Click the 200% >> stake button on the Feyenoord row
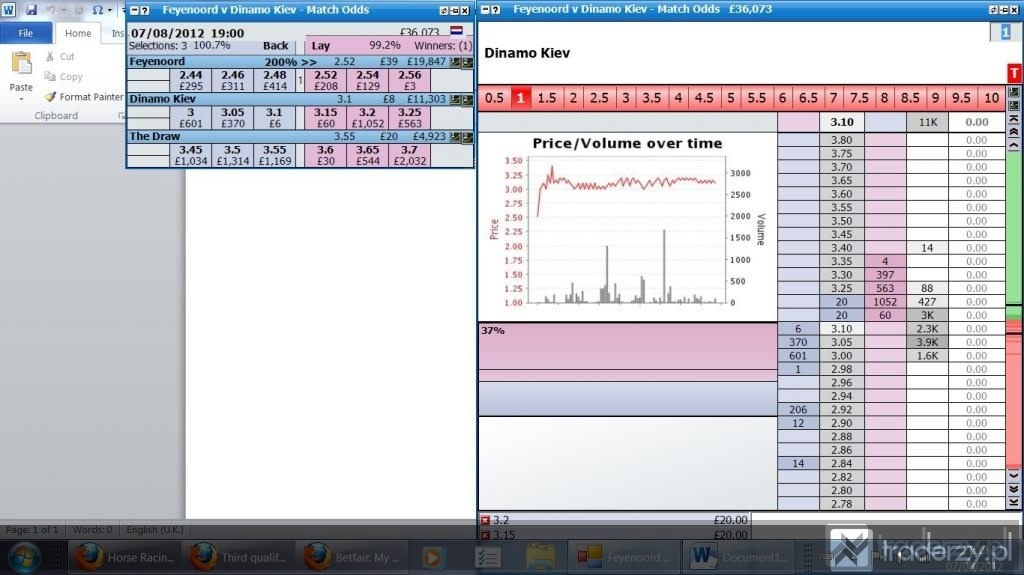1024x575 pixels. pyautogui.click(x=291, y=62)
